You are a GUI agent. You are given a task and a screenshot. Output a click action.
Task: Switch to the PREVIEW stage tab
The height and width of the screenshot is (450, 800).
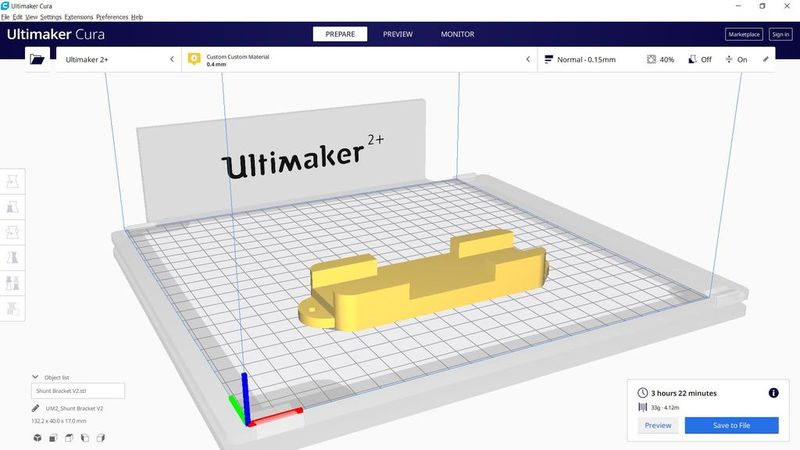[x=398, y=34]
